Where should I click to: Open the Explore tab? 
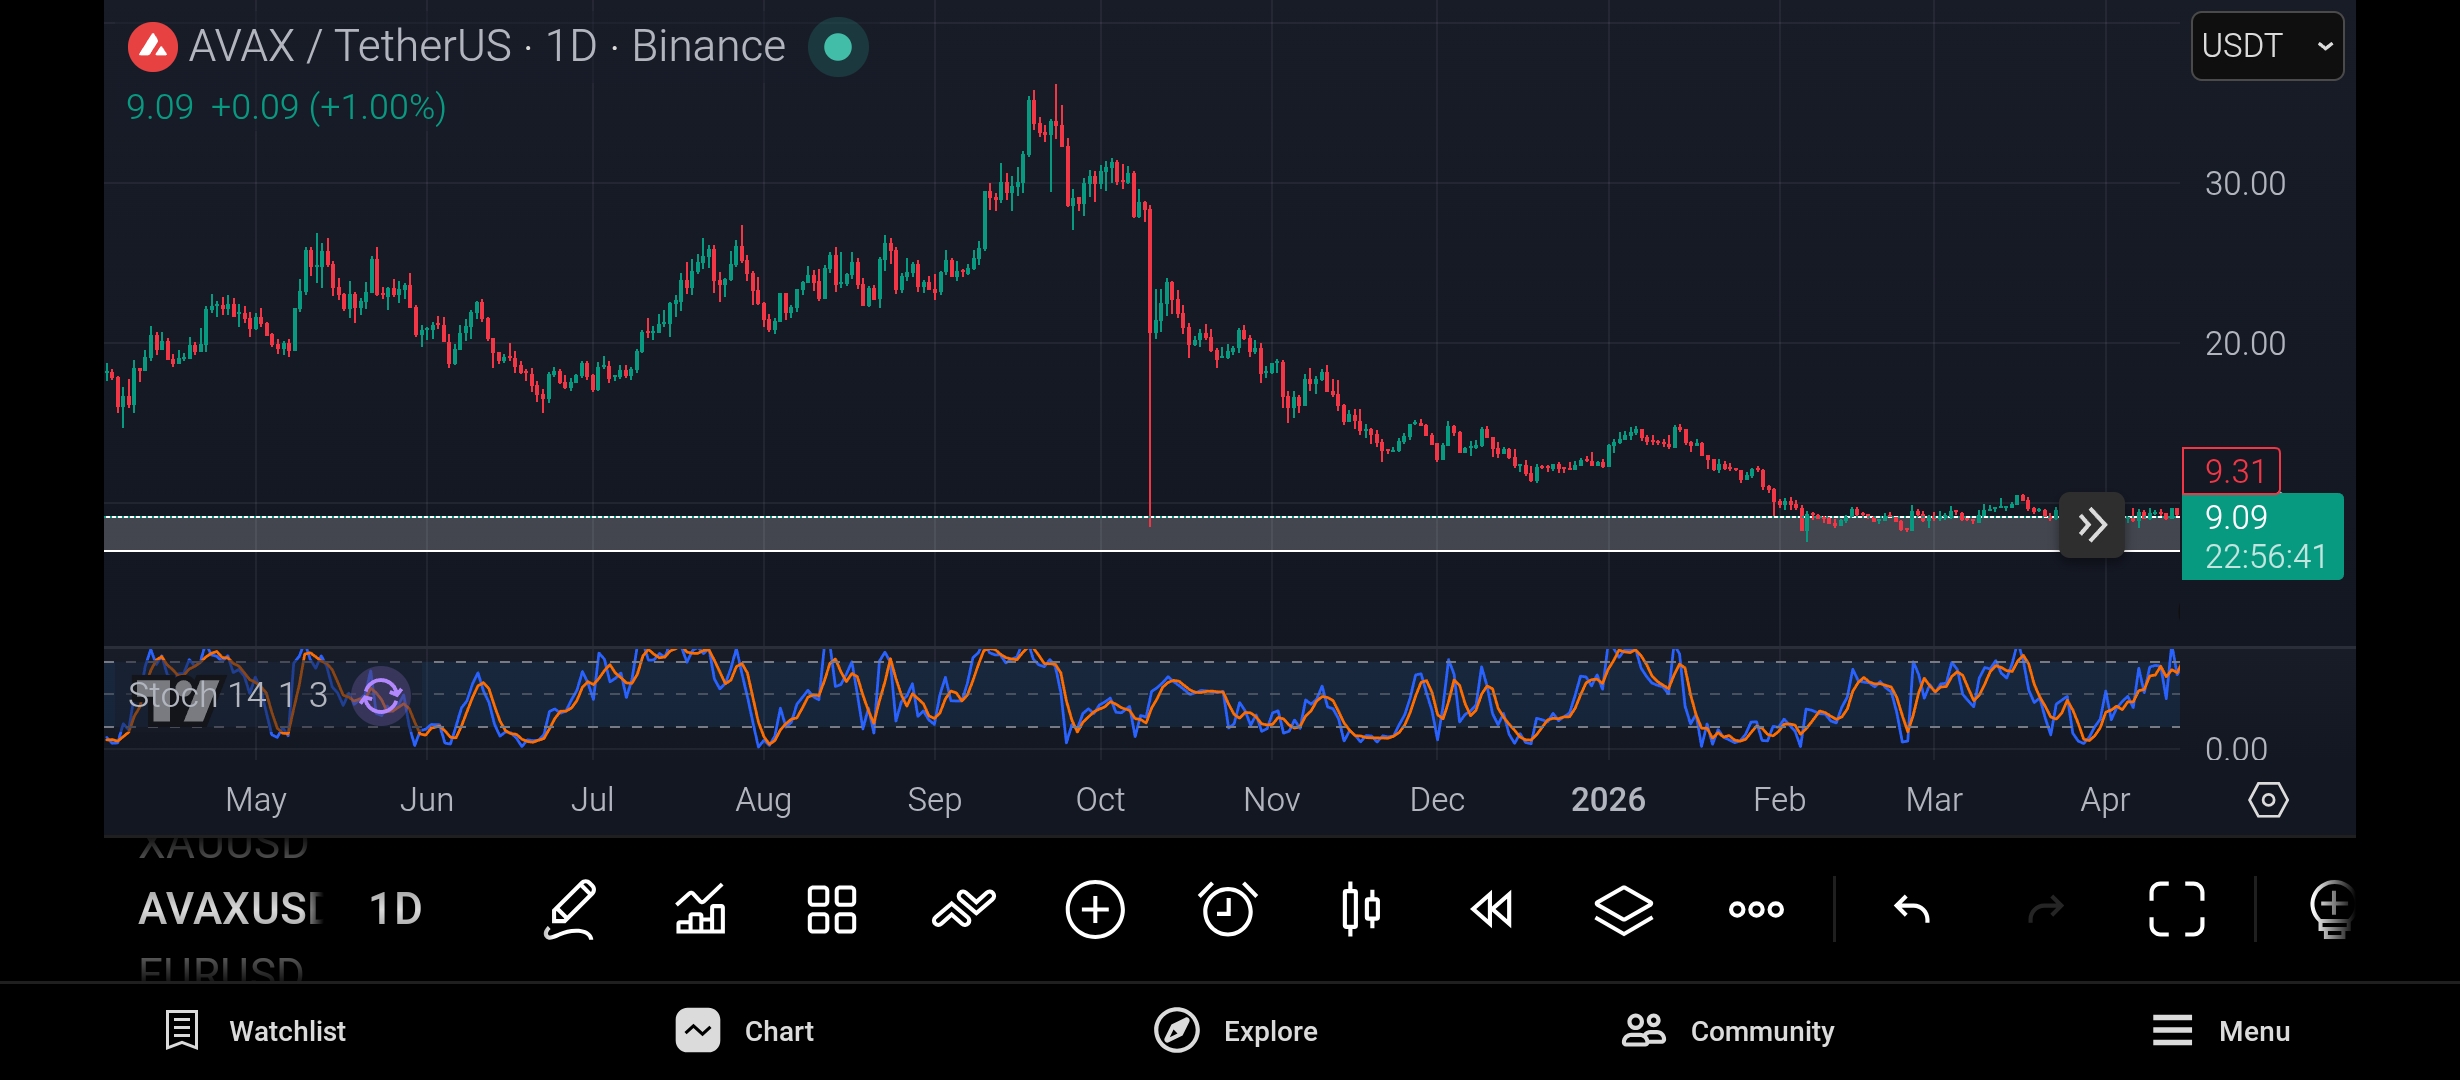click(1236, 1031)
